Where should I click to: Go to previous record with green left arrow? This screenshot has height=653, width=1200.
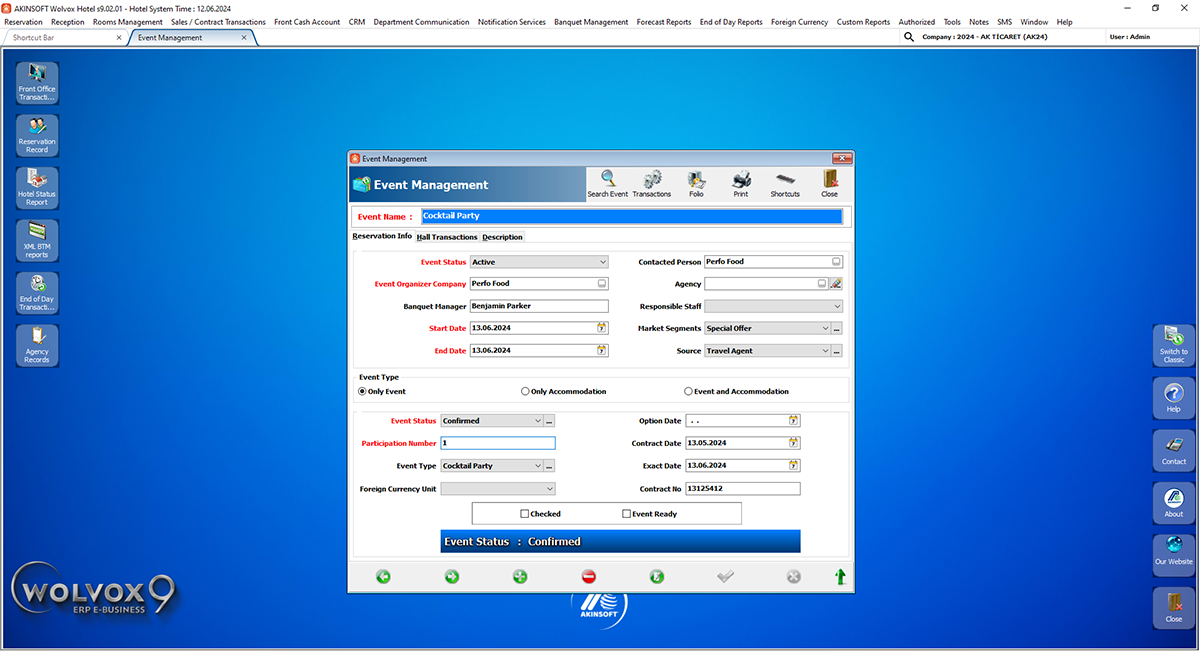[383, 577]
